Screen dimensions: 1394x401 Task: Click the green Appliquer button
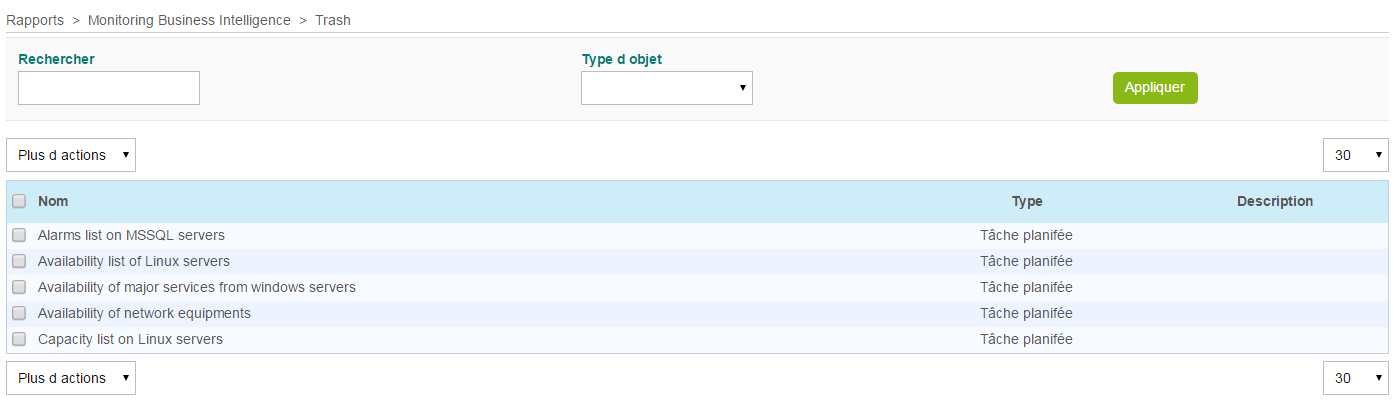(1154, 88)
